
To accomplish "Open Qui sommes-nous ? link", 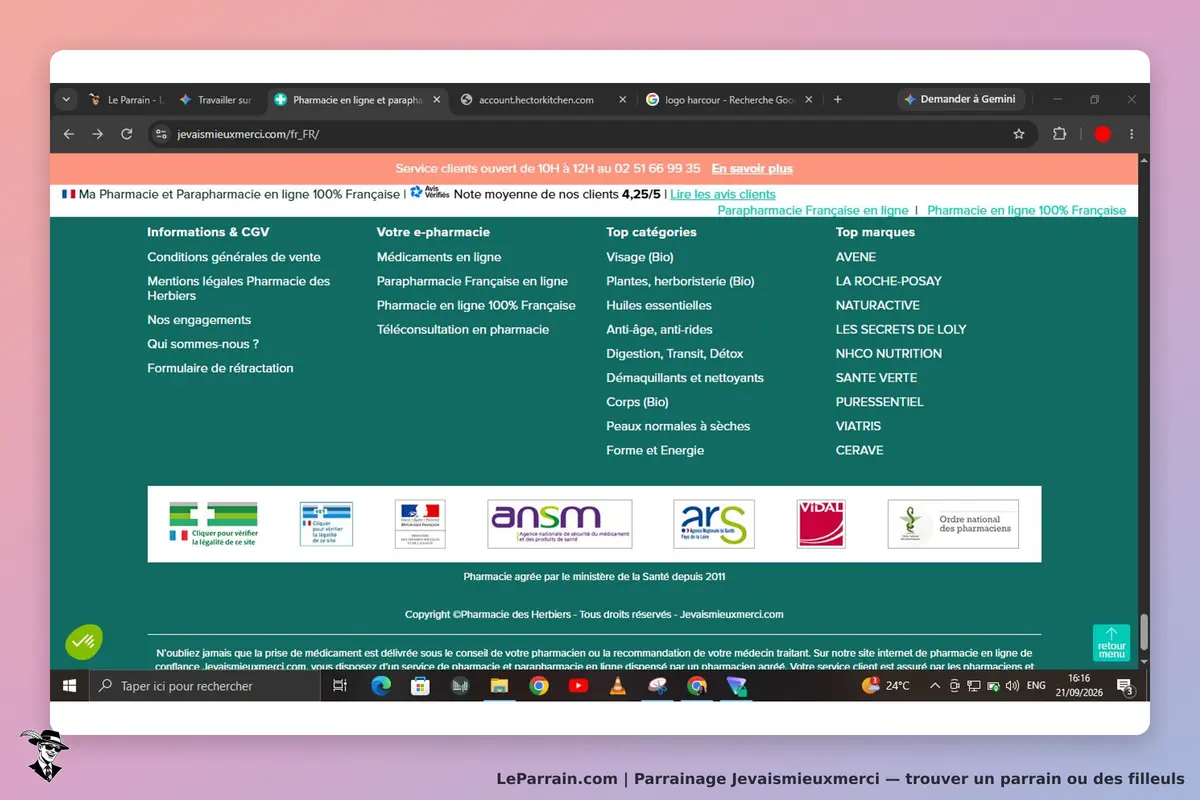I will click(x=203, y=344).
